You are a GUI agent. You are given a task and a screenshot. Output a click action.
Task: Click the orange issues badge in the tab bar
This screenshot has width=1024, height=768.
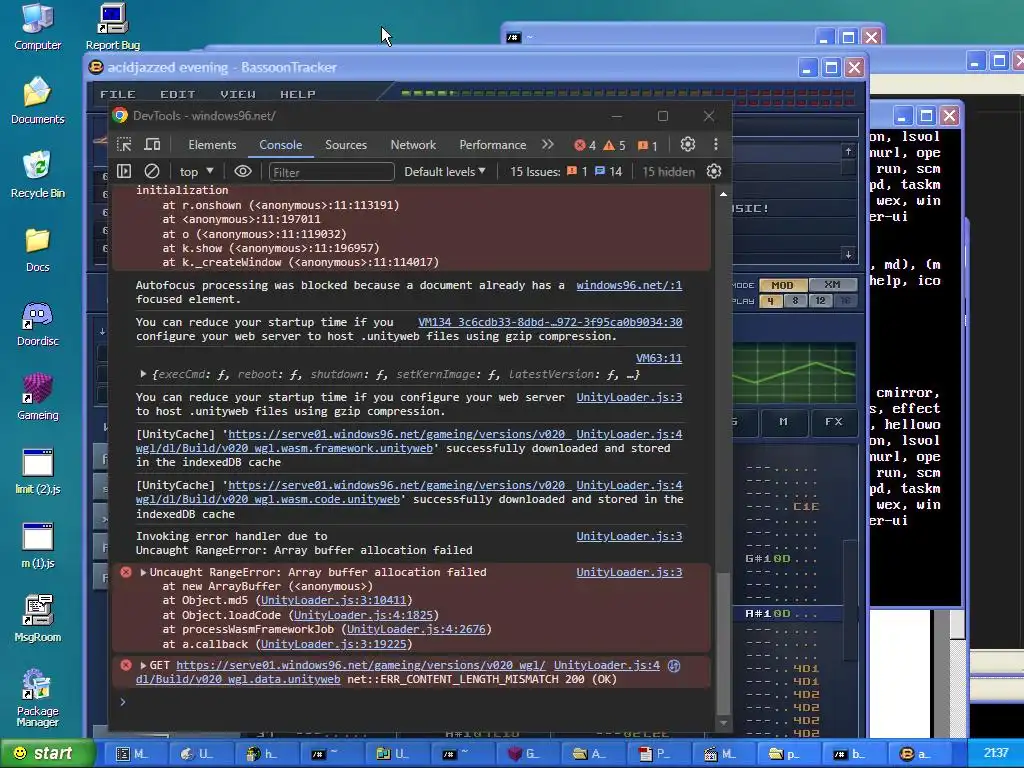(648, 145)
